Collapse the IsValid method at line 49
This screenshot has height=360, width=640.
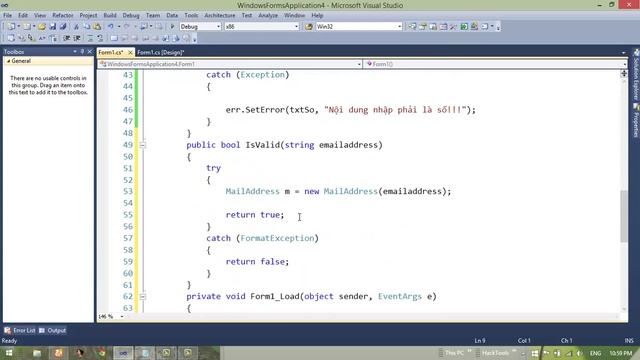point(142,145)
